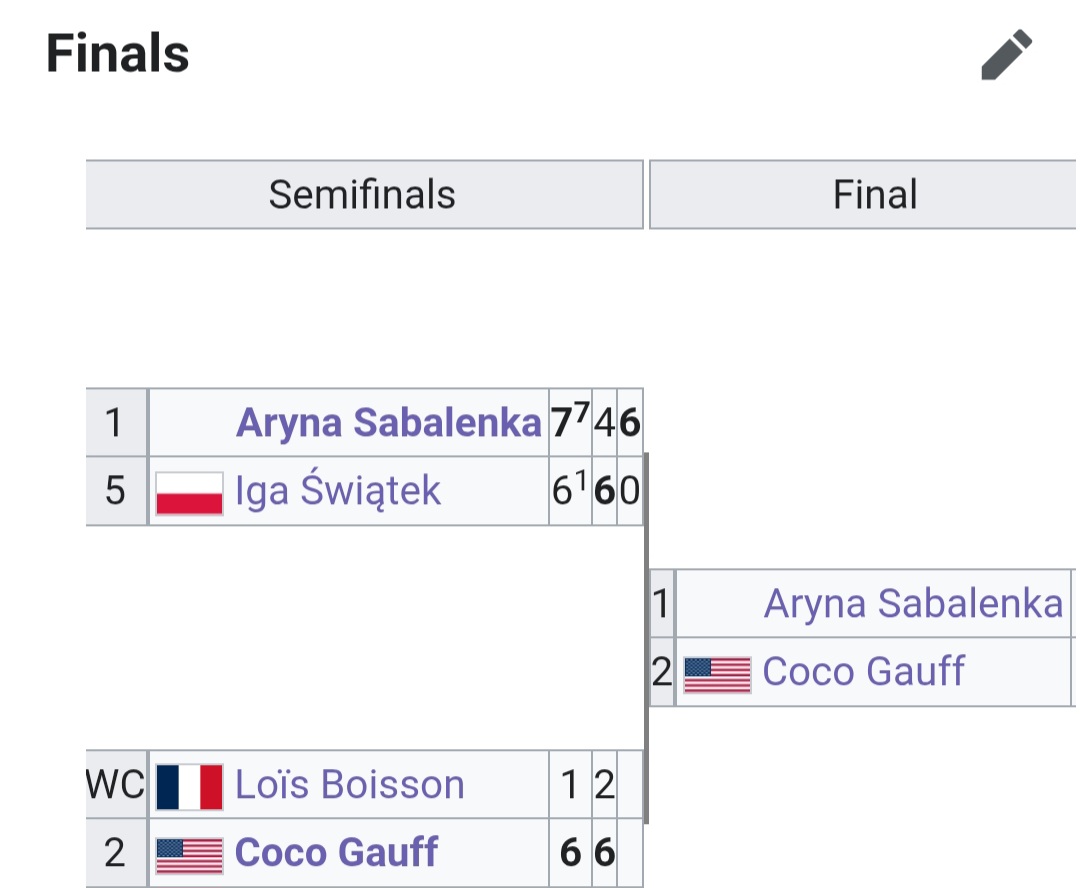
Task: Click Świątek's third-set score of 0
Action: click(629, 492)
